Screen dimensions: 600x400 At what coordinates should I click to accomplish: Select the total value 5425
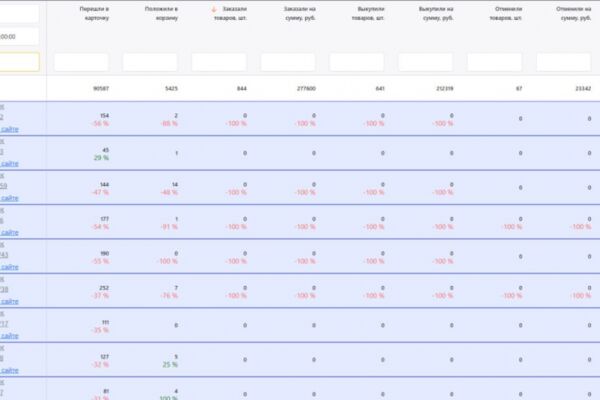pyautogui.click(x=171, y=88)
